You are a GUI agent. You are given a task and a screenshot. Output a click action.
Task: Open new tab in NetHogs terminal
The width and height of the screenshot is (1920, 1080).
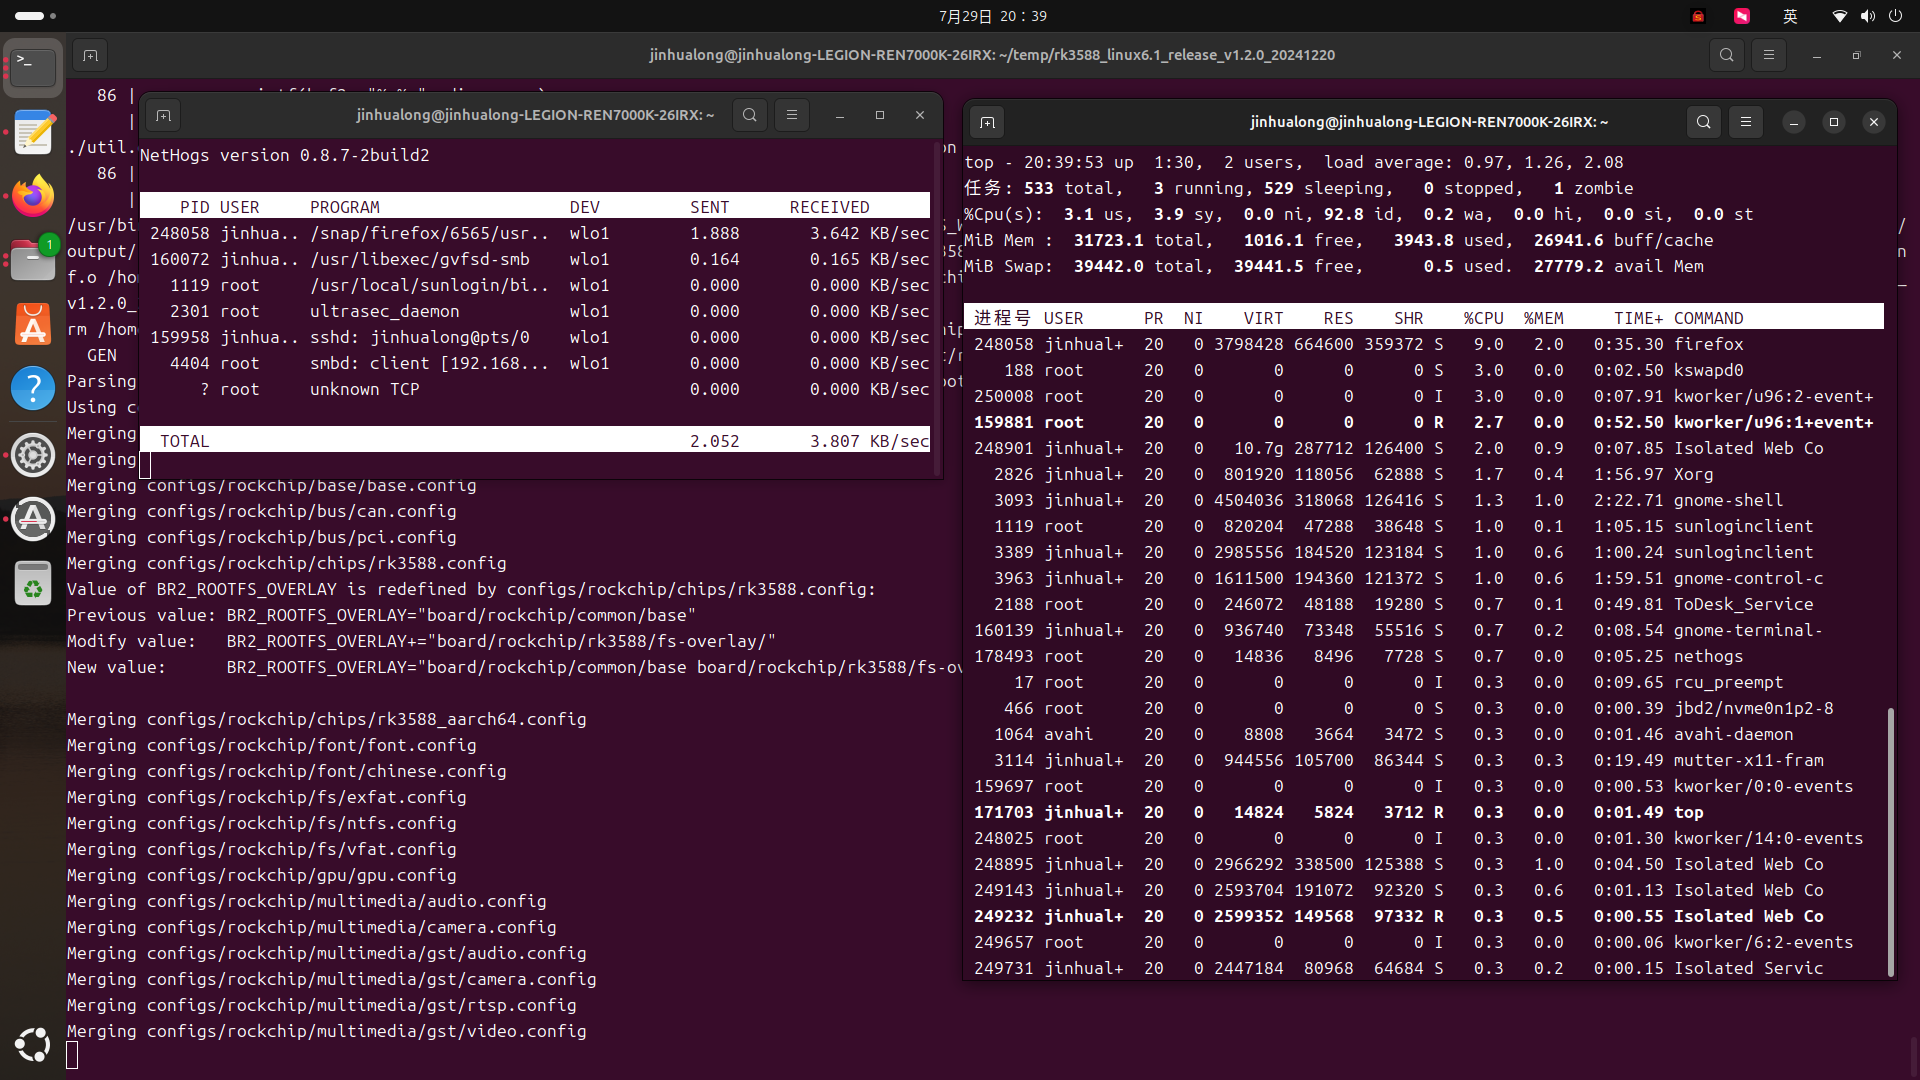[164, 116]
